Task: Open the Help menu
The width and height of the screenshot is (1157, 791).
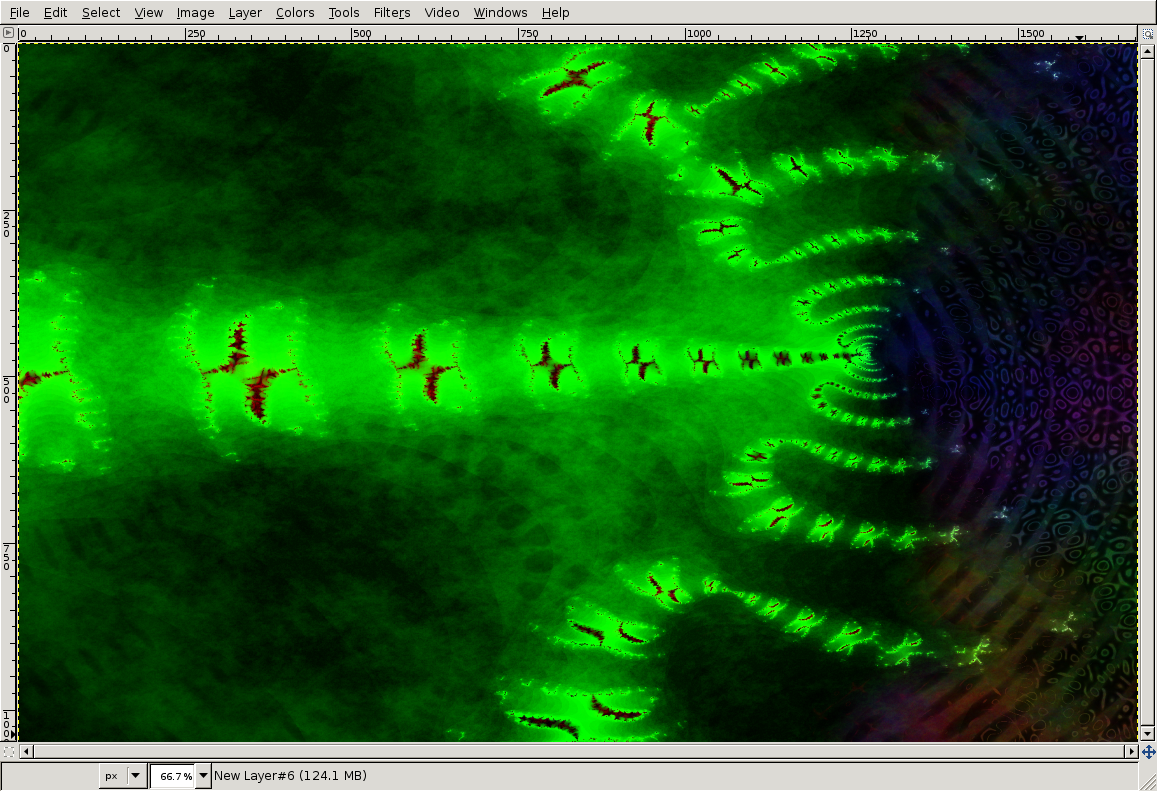Action: pos(556,13)
